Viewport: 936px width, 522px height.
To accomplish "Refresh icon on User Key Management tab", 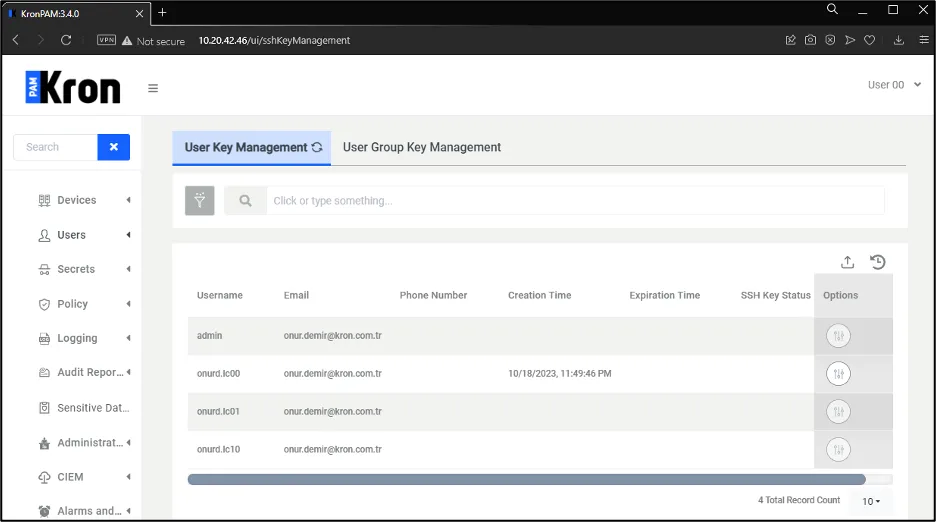I will coord(317,147).
